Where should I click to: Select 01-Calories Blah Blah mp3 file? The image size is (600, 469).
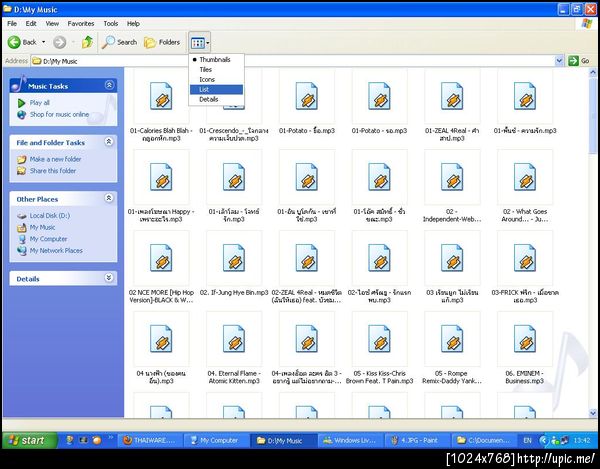[x=161, y=96]
